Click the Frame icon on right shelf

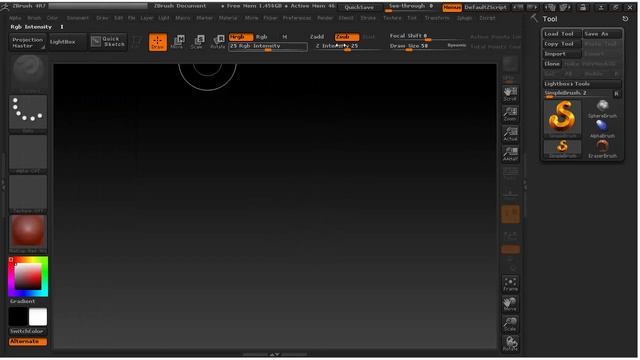tap(510, 284)
